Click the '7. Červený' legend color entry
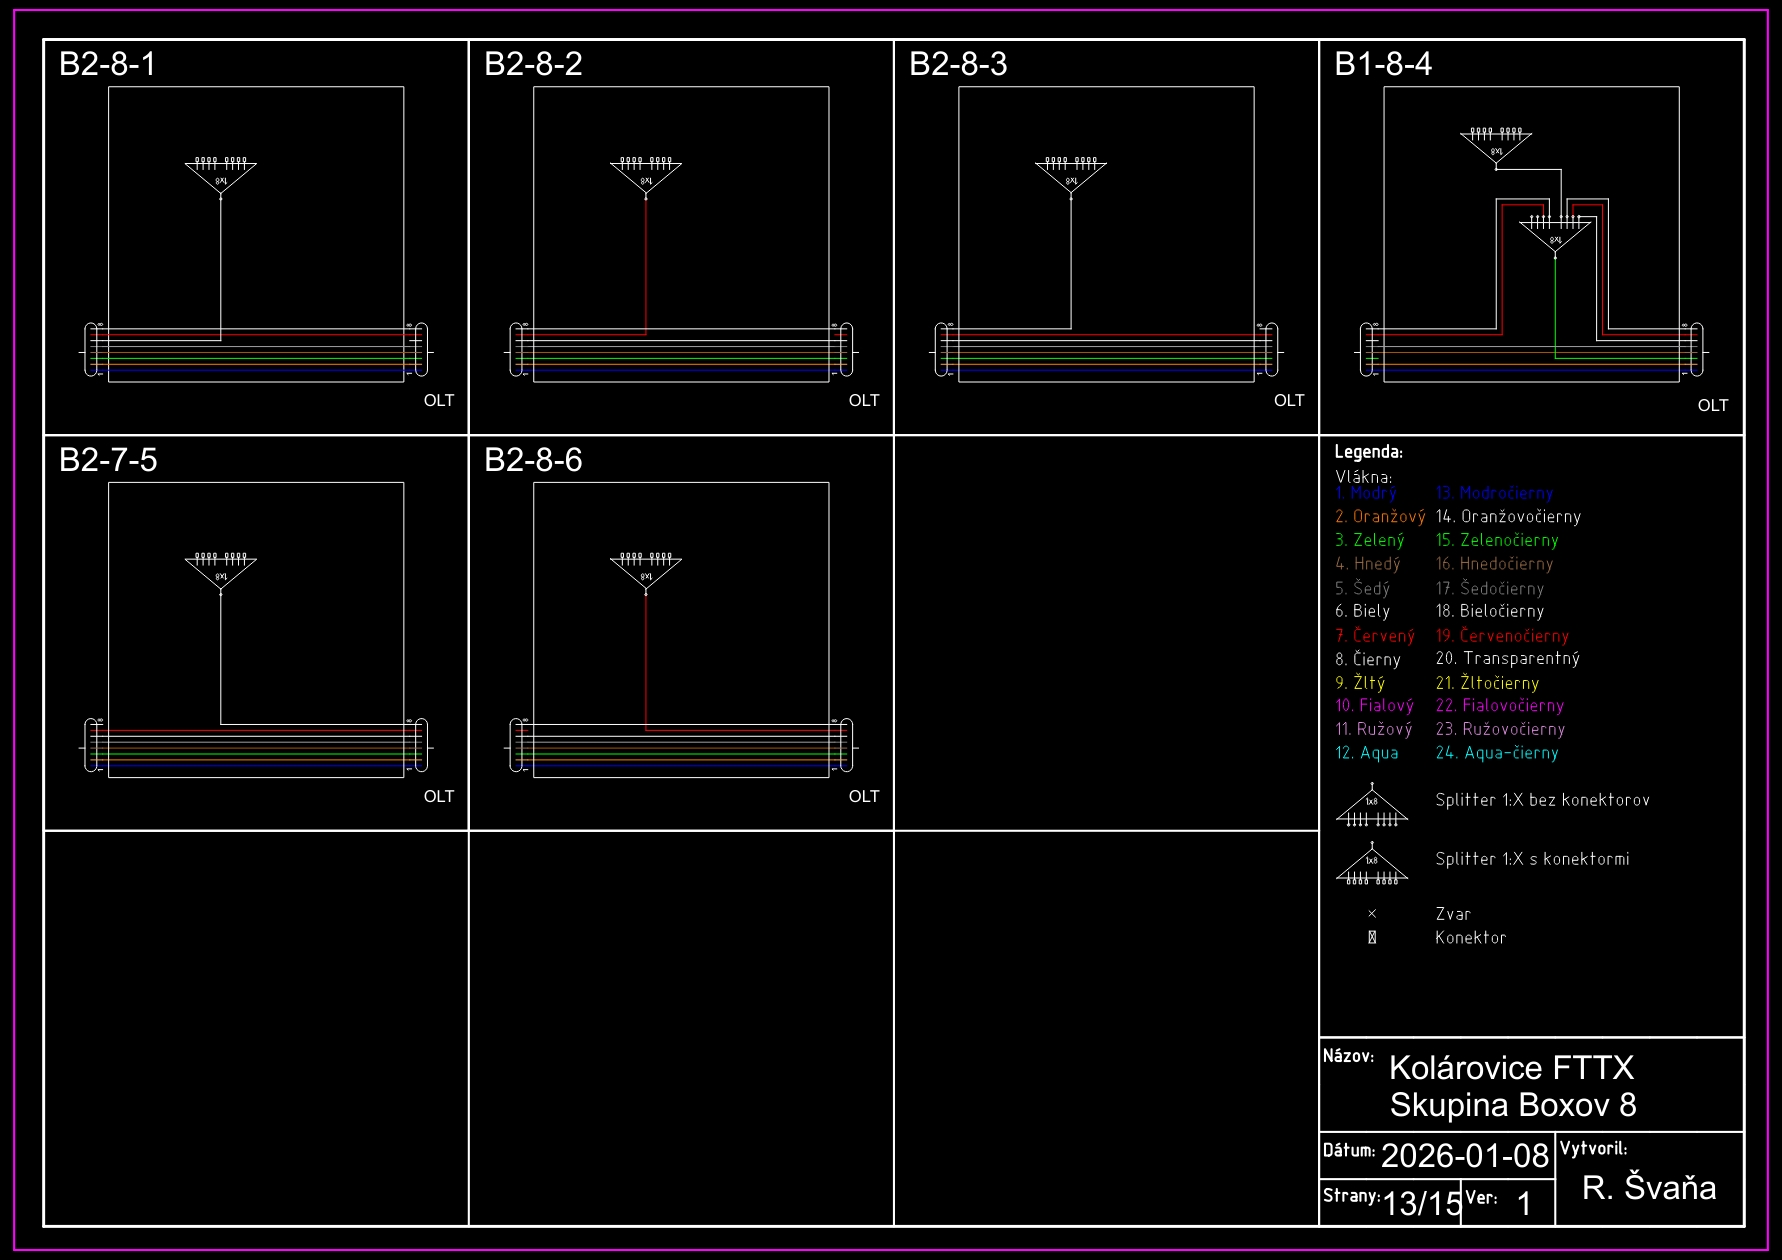The height and width of the screenshot is (1260, 1782). 1375,636
